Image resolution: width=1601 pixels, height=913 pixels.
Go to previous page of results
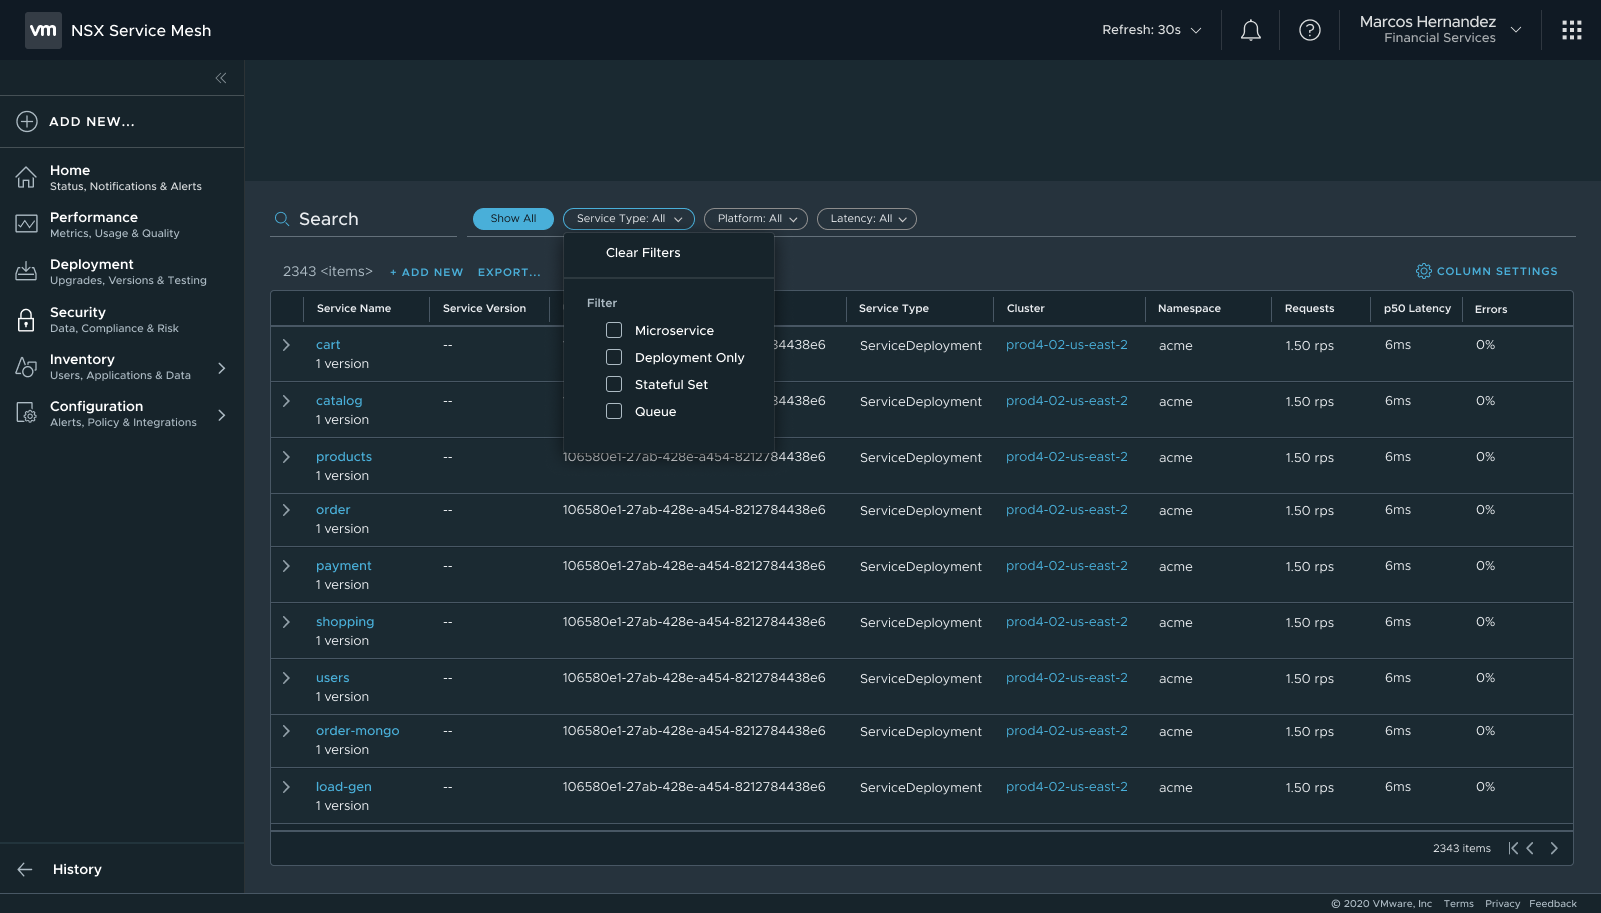pyautogui.click(x=1530, y=848)
